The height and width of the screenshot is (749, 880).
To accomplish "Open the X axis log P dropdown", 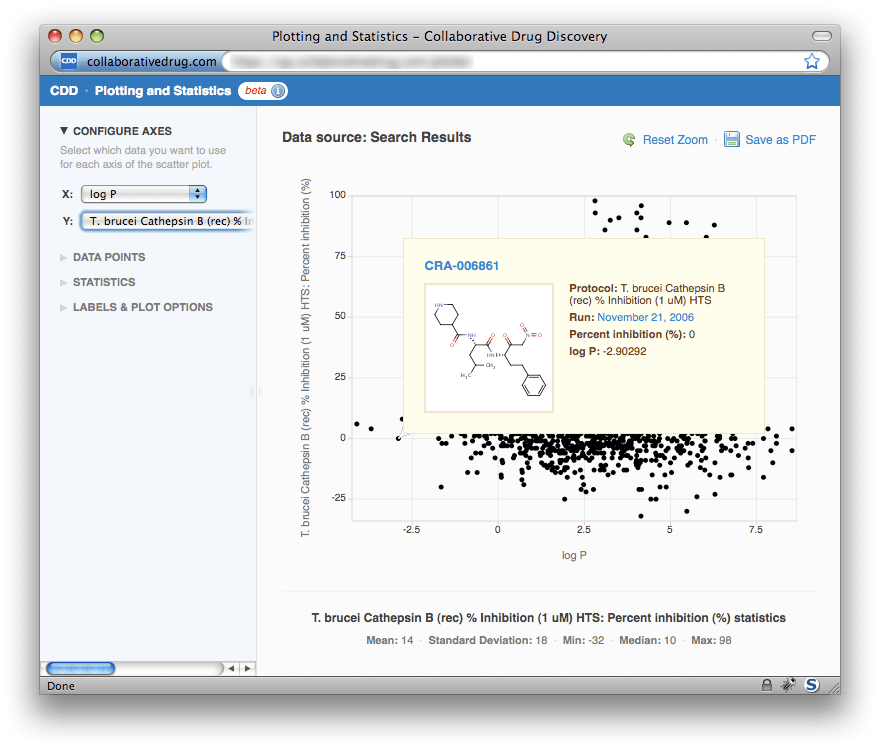I will point(144,194).
